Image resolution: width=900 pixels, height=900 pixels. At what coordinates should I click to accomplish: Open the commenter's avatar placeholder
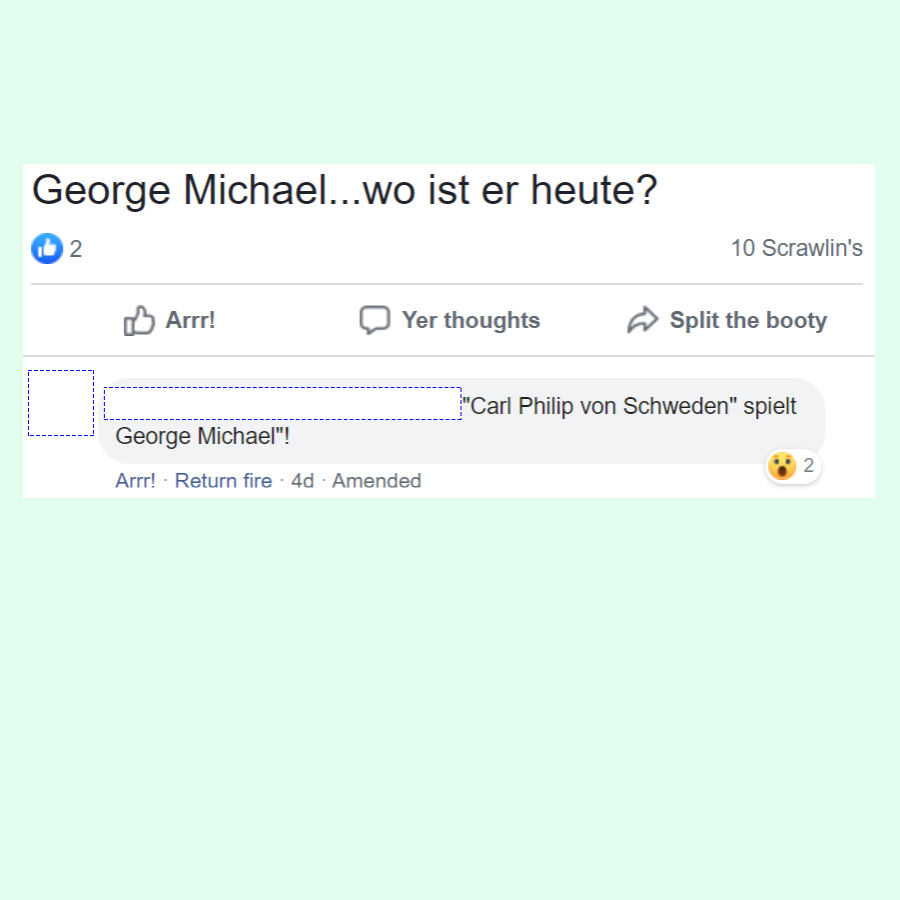pyautogui.click(x=61, y=403)
